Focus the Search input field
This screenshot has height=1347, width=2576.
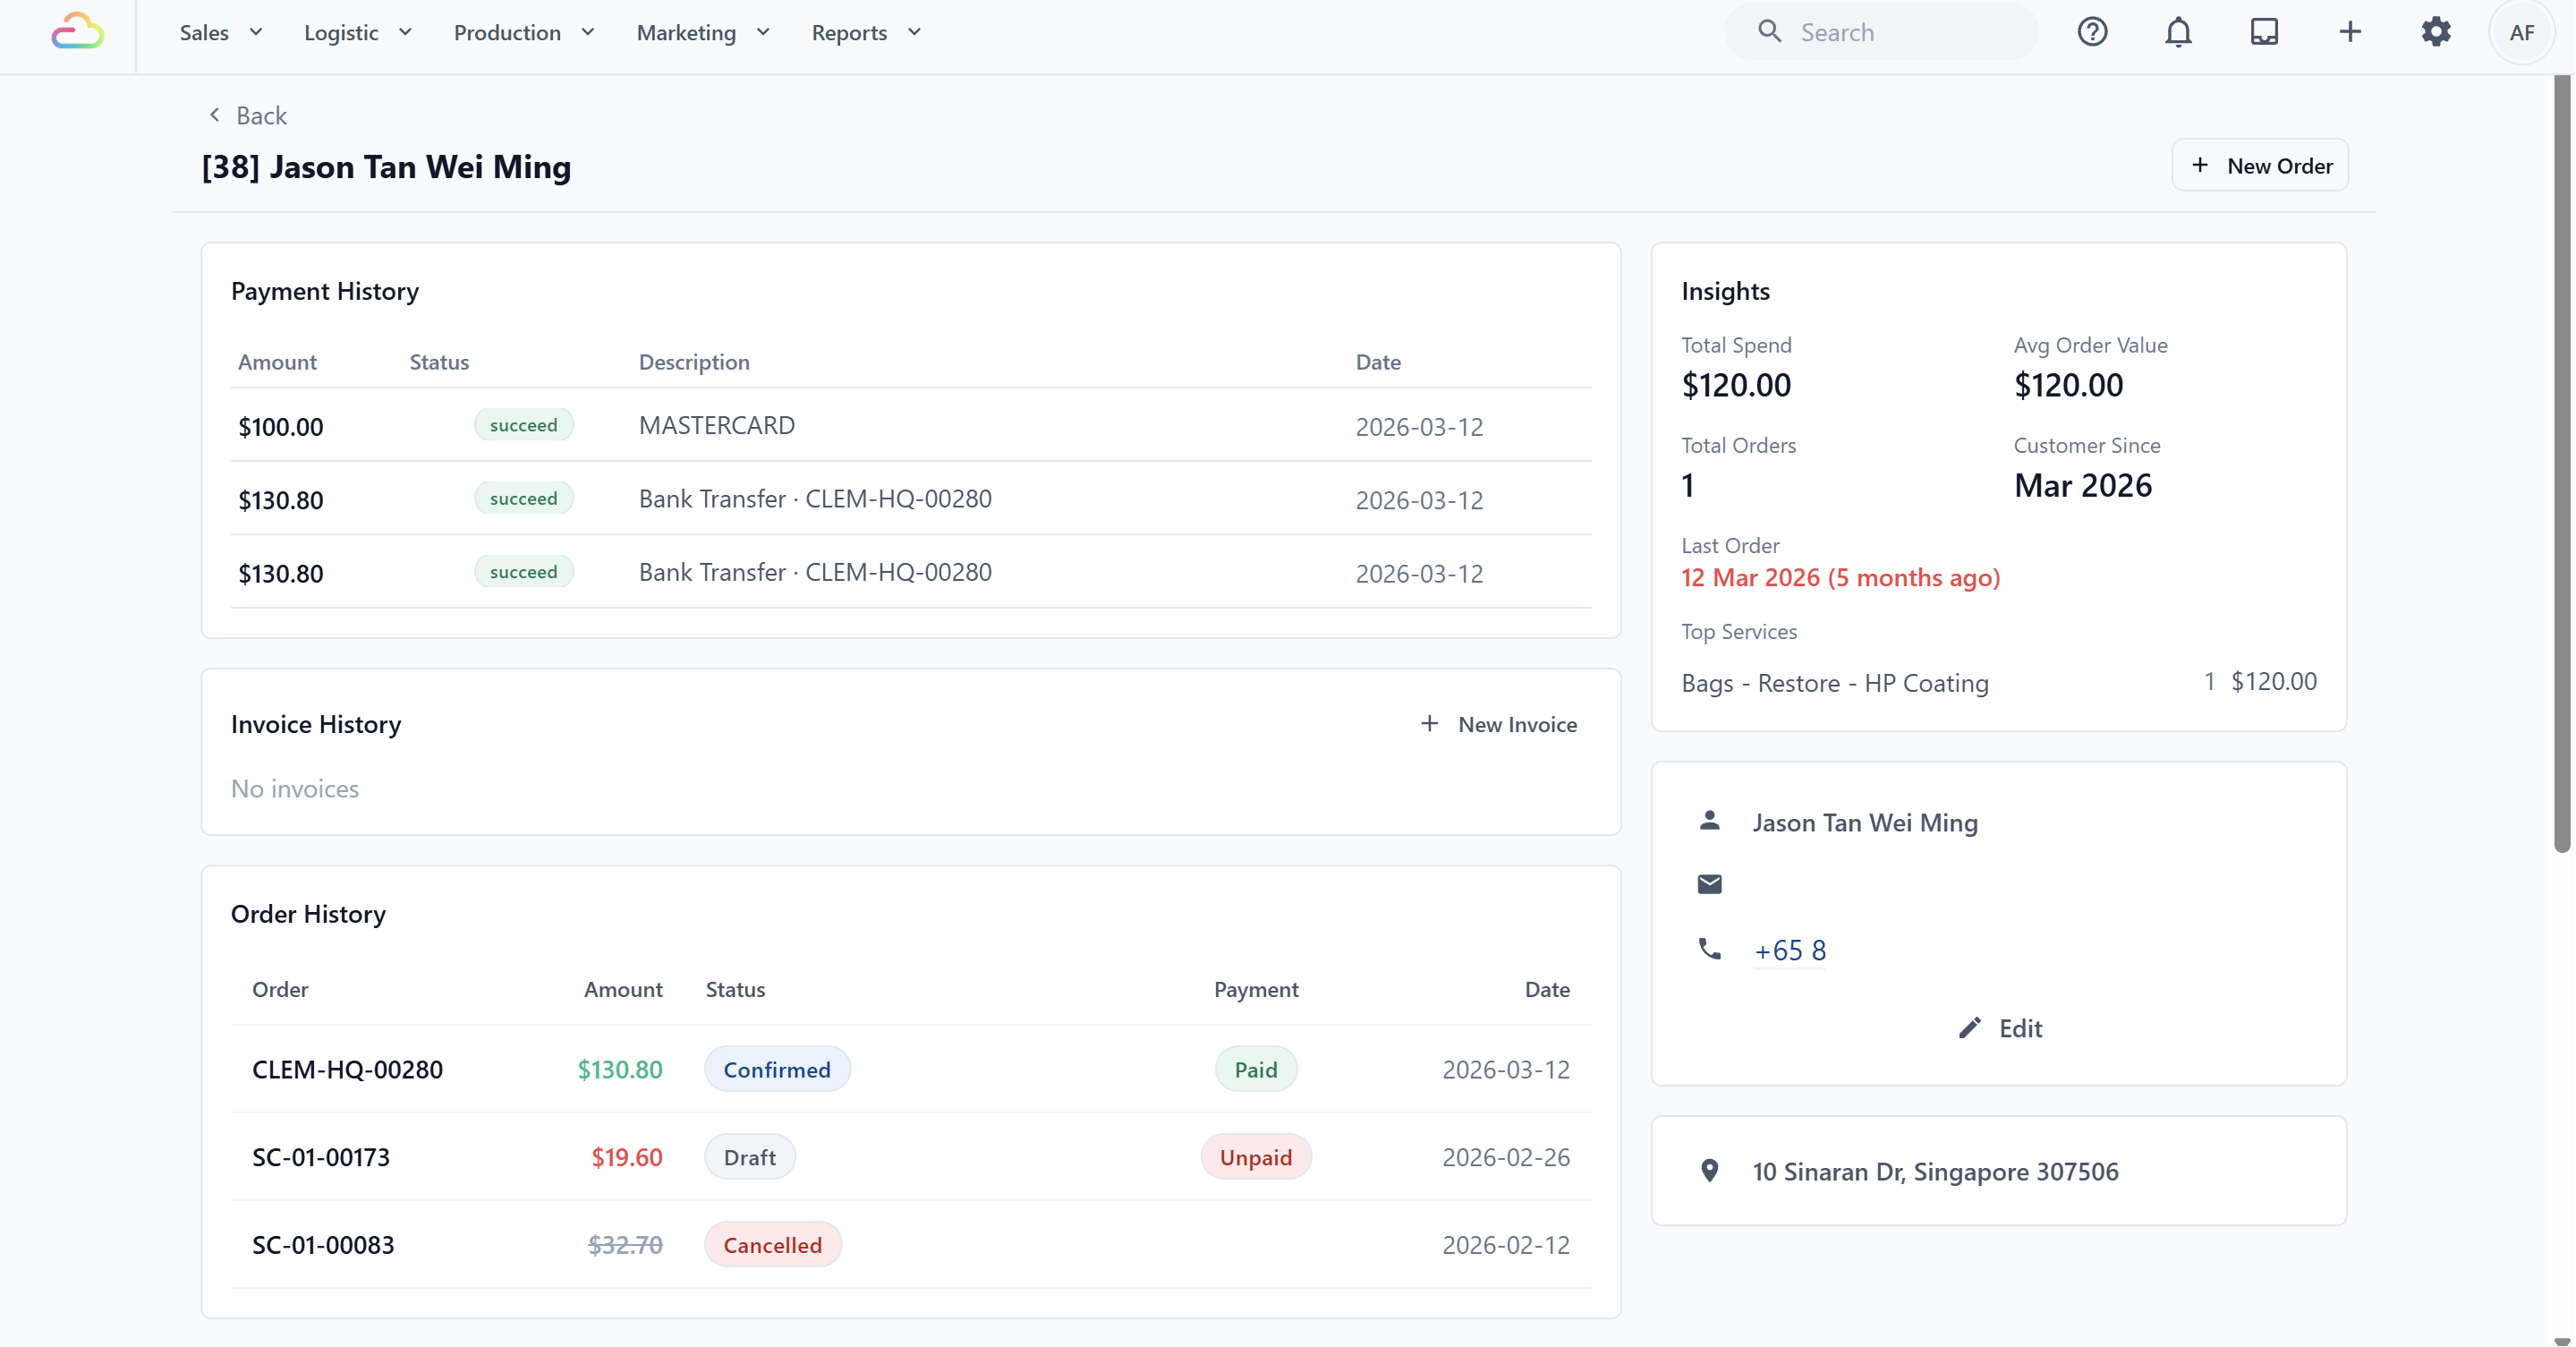(x=1880, y=32)
